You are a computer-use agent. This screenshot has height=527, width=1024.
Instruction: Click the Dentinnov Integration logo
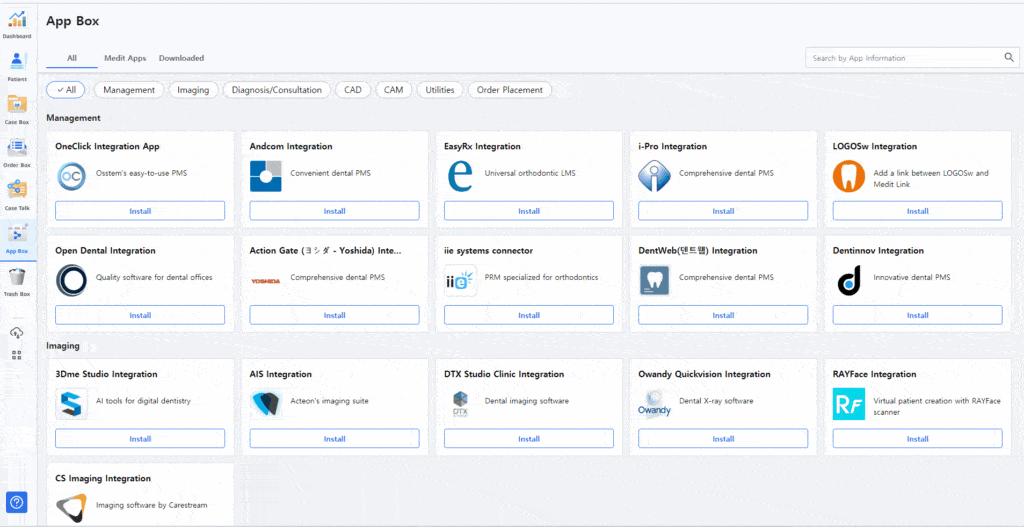pyautogui.click(x=849, y=281)
